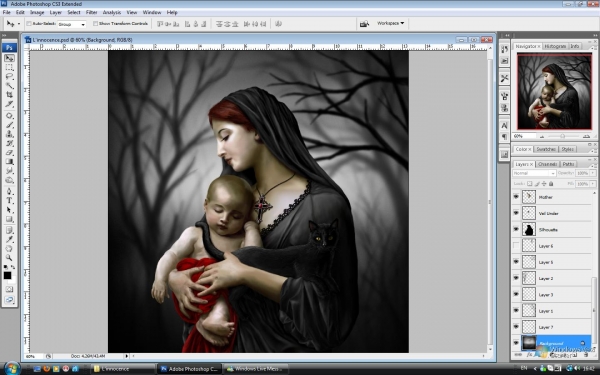The image size is (600, 375).
Task: Select the Eyedropper tool
Action: (9, 240)
